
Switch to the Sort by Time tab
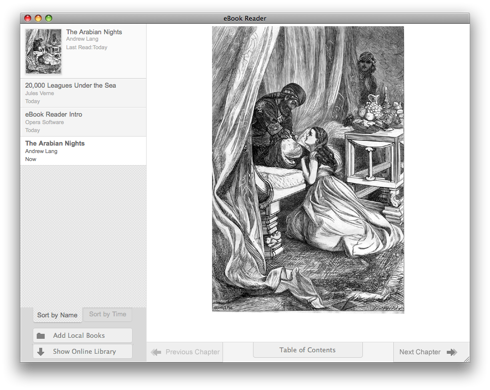(107, 314)
